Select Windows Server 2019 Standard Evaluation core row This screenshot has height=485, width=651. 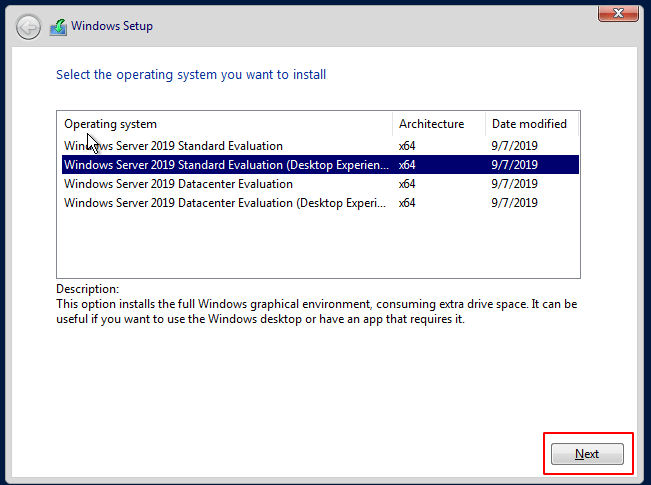(320, 146)
